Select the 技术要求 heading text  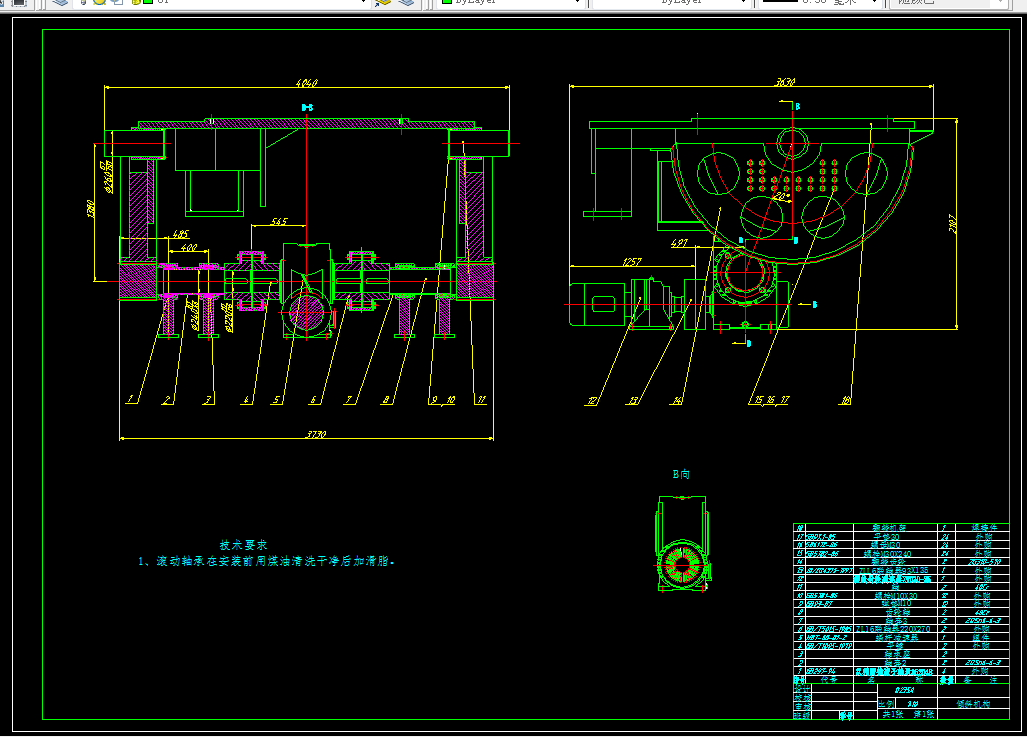[x=243, y=545]
